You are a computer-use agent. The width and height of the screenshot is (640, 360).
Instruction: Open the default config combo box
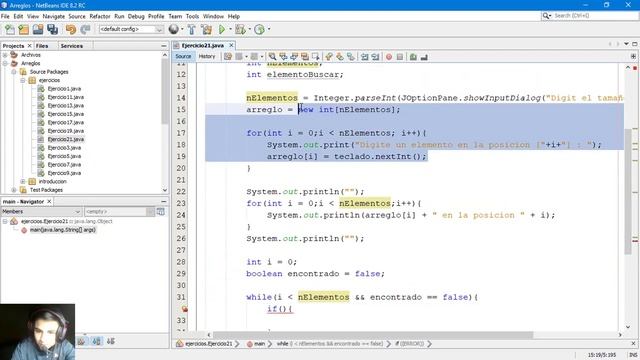pos(131,29)
